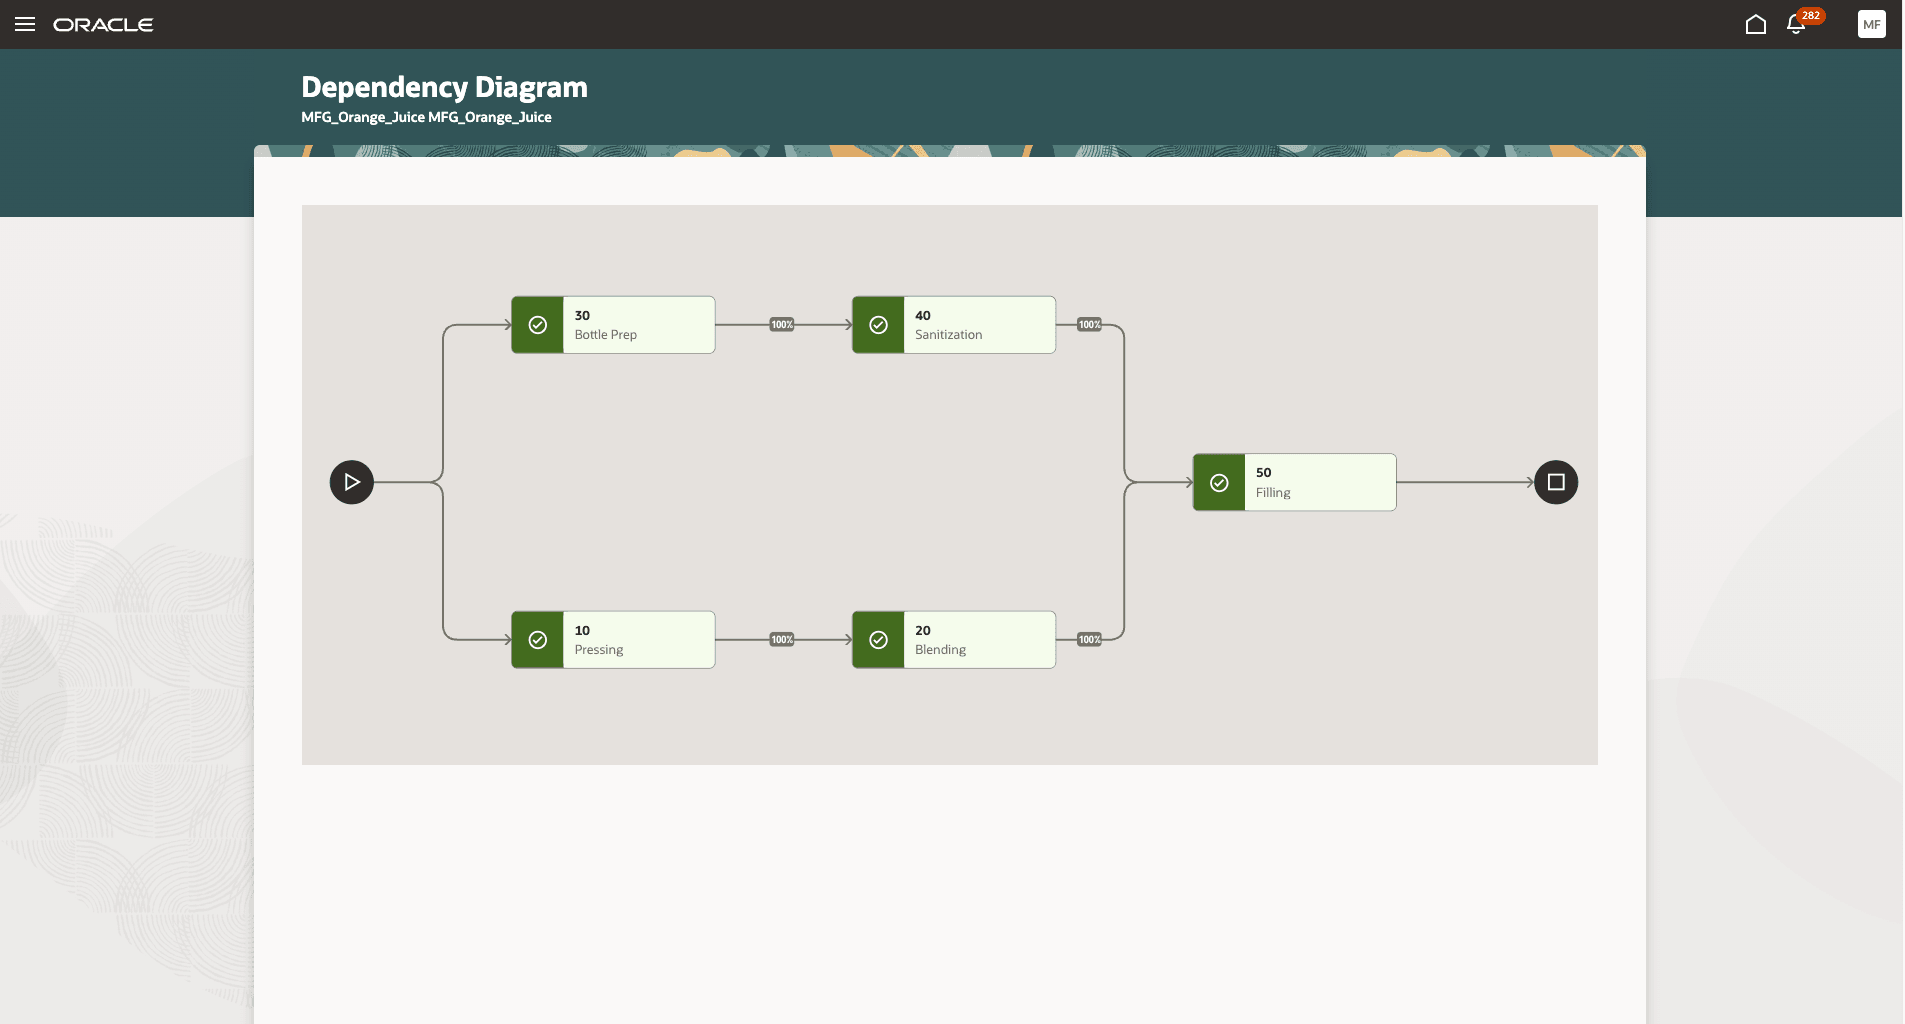
Task: Open the Home page icon
Action: (x=1756, y=24)
